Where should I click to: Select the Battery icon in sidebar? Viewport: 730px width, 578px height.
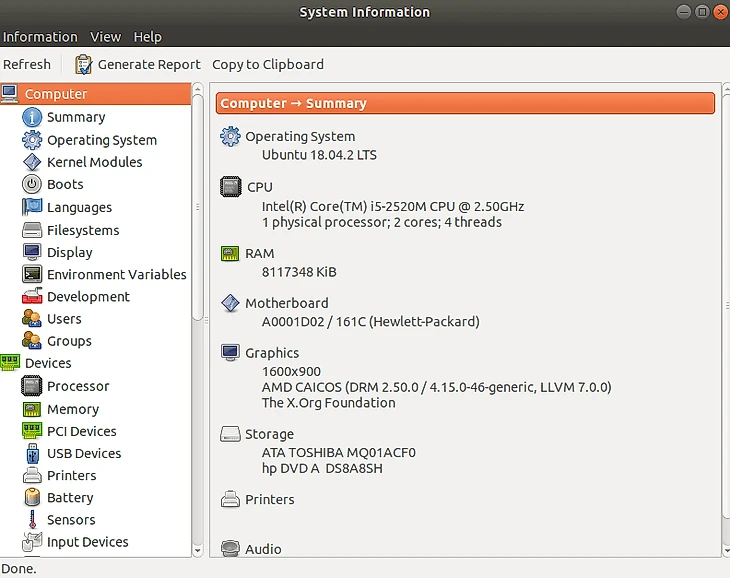32,497
